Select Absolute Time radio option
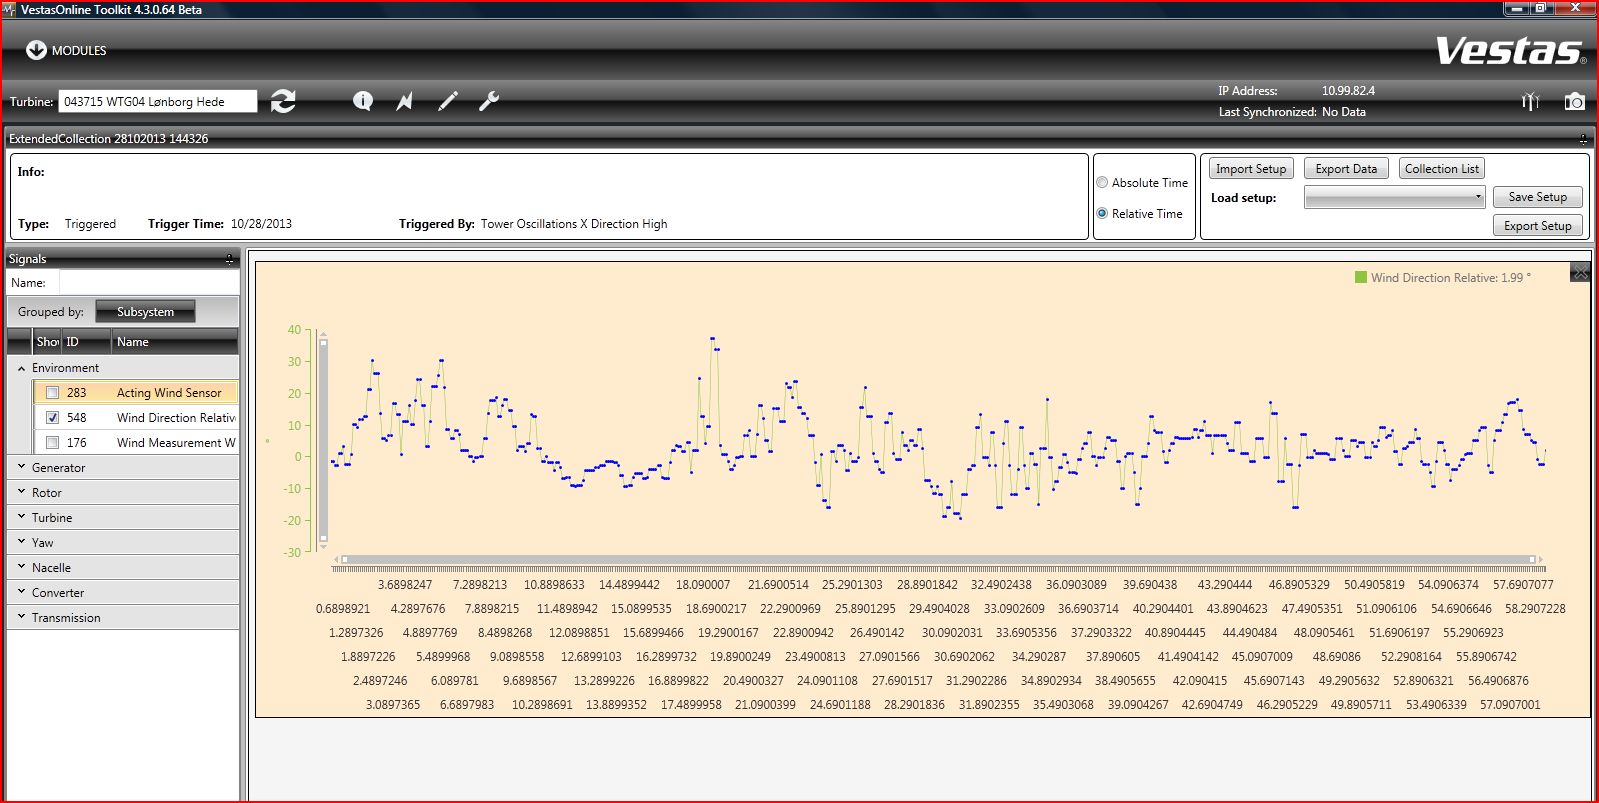The width and height of the screenshot is (1599, 803). pos(1102,183)
